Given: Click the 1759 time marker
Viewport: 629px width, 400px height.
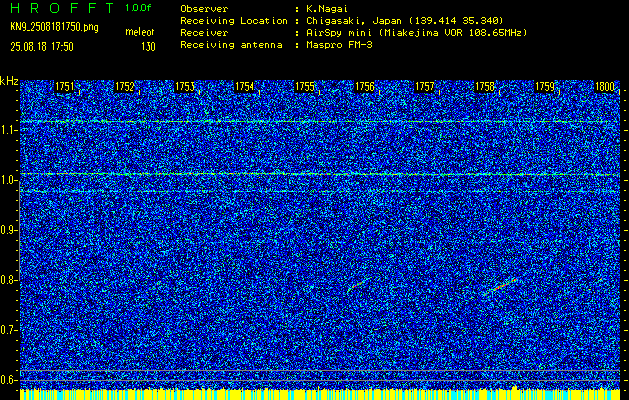Looking at the screenshot, I should tap(545, 87).
